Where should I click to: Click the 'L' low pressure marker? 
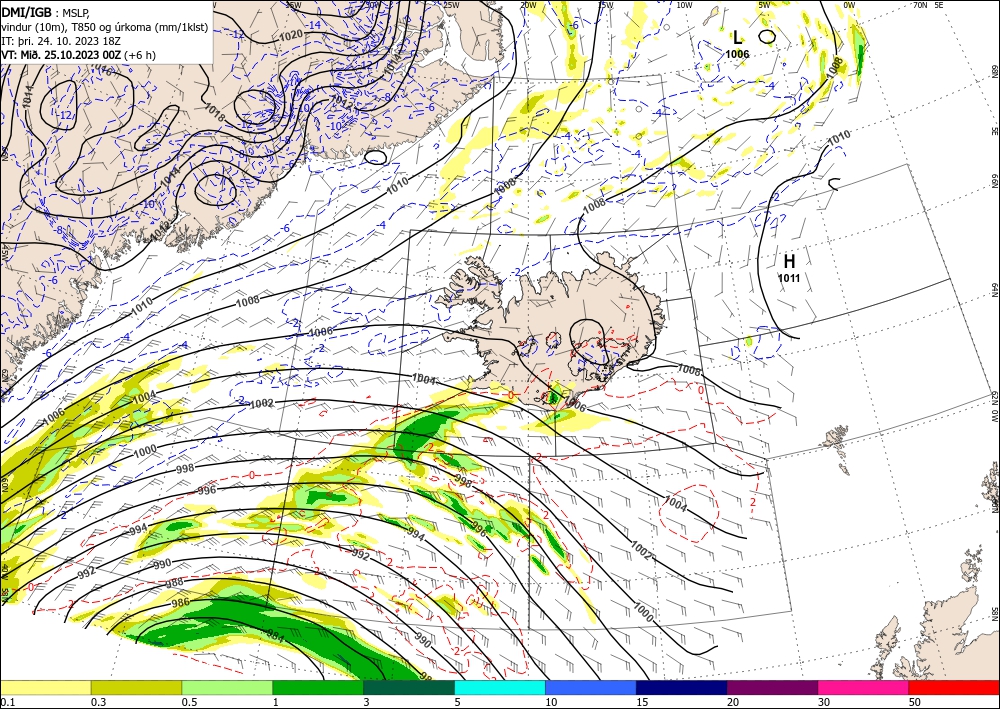(737, 37)
